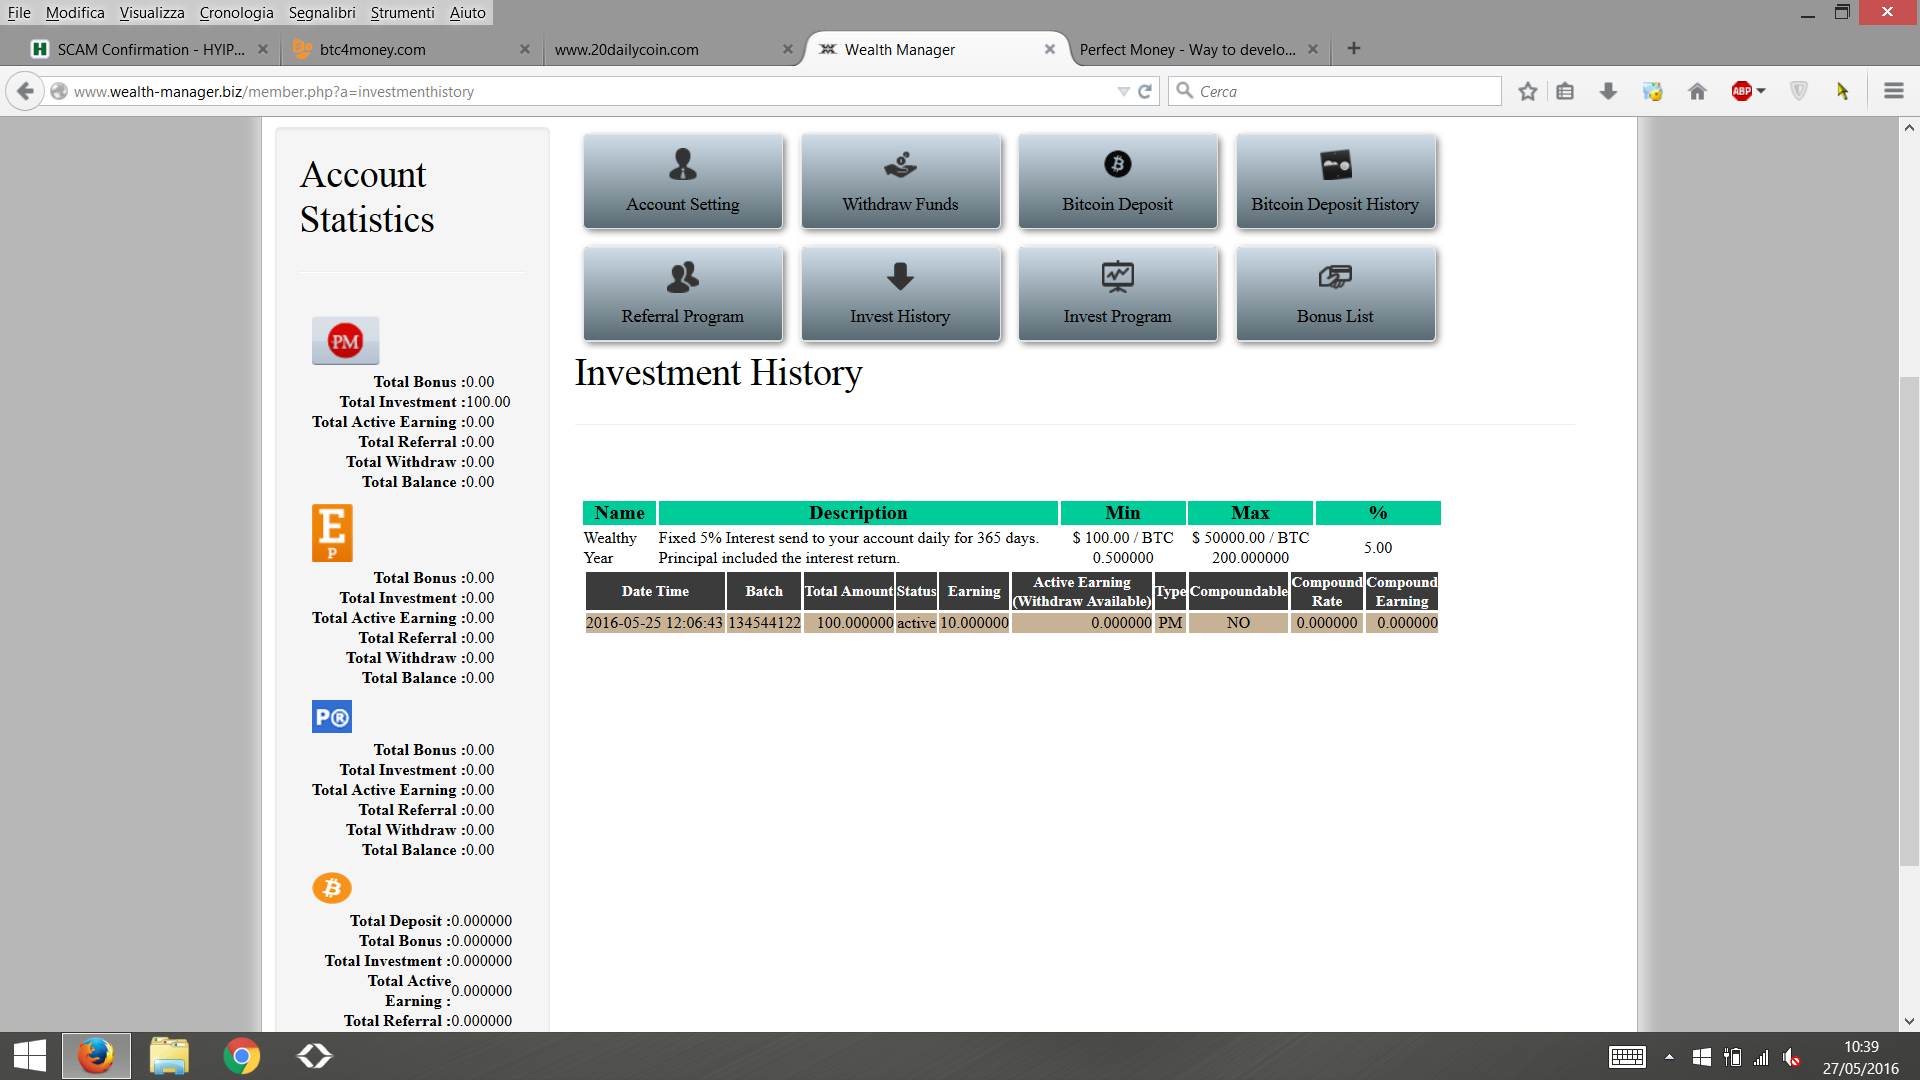
Task: Open the AdBlock Plus dropdown arrow
Action: (1761, 91)
